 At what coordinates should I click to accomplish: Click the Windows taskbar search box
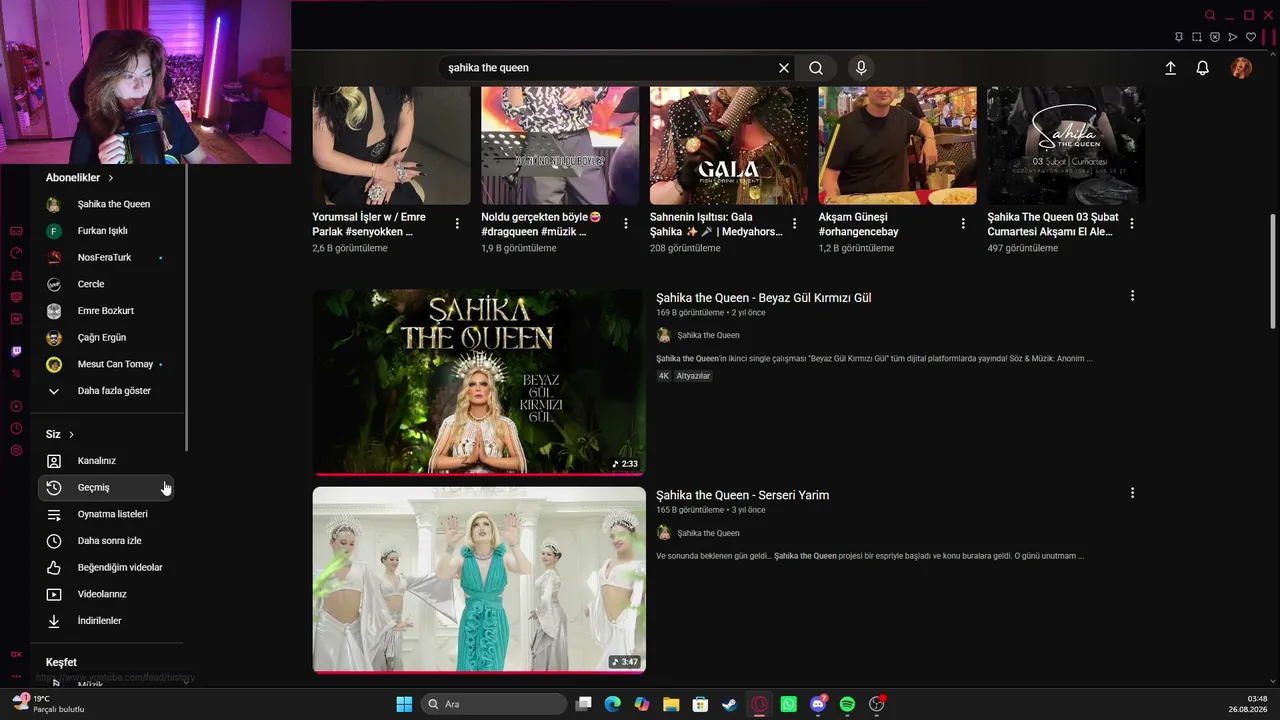coord(494,704)
